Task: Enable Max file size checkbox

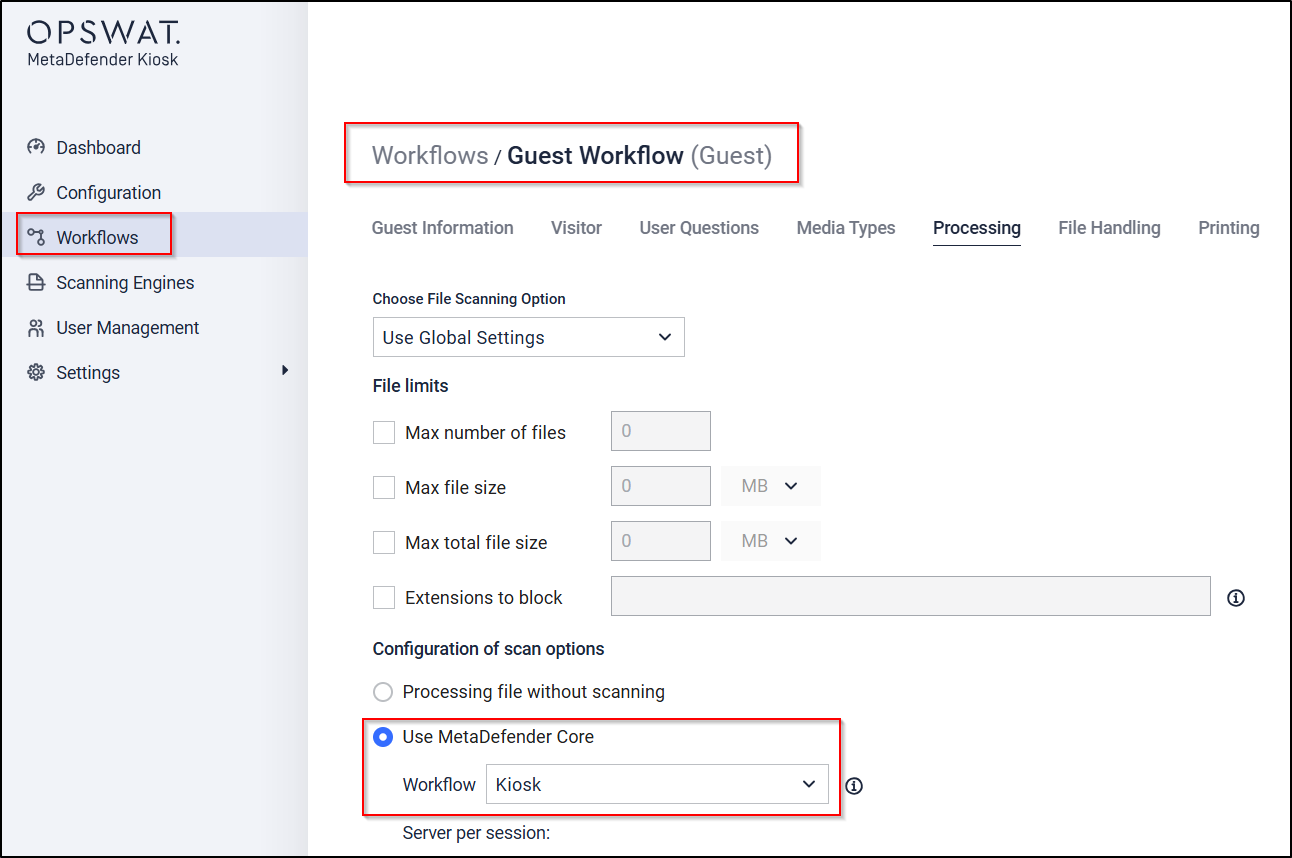Action: click(x=384, y=487)
